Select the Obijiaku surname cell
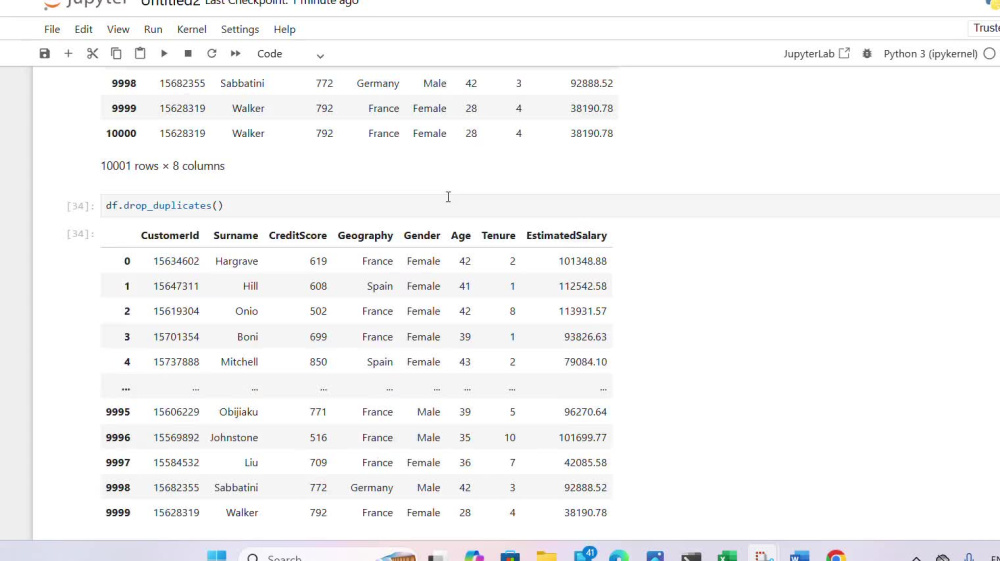 (239, 412)
